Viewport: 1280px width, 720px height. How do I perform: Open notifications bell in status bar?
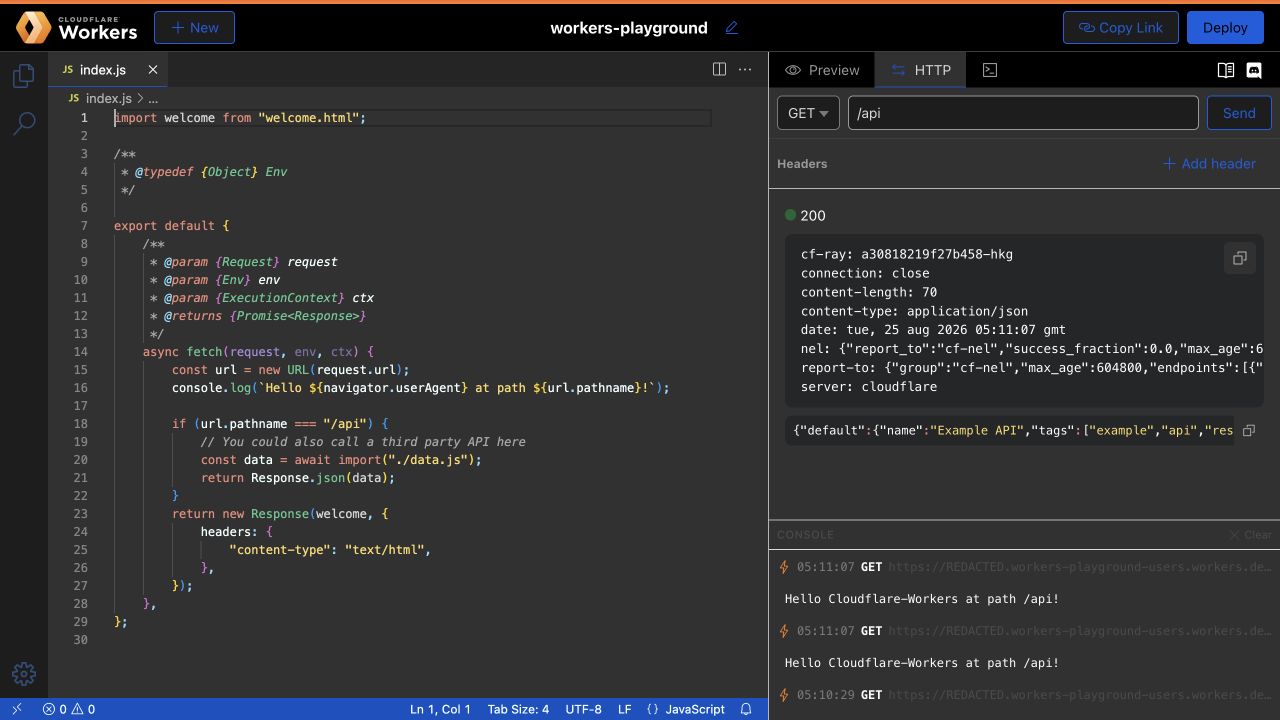point(746,709)
